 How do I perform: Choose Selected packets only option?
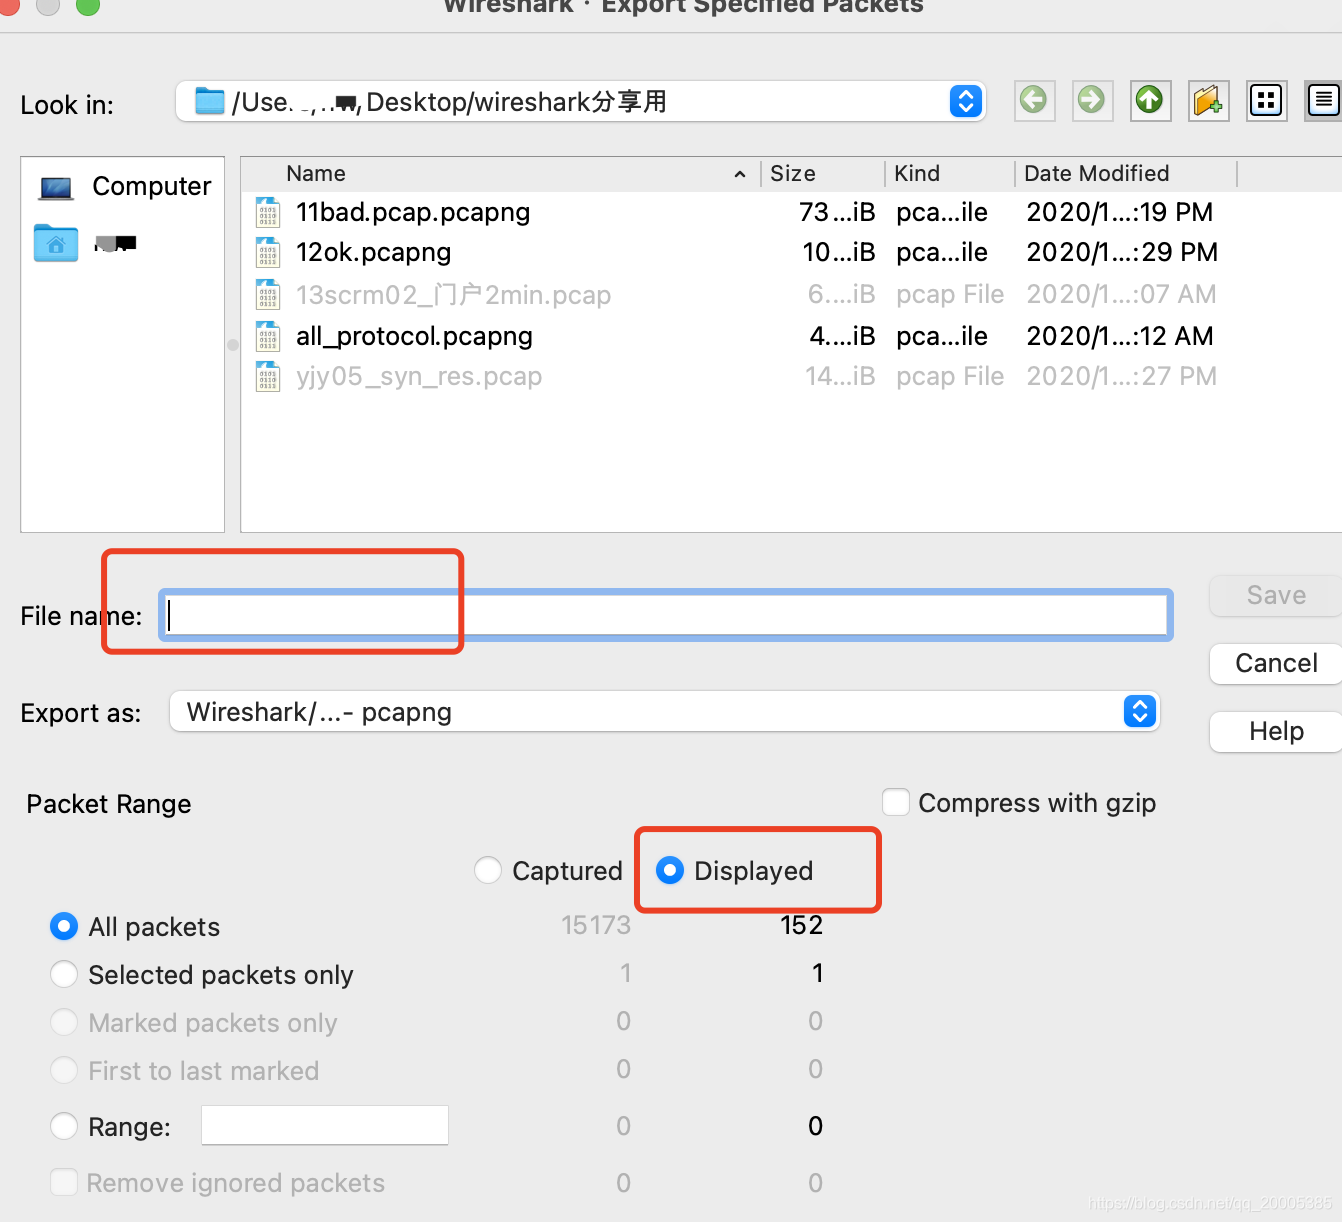64,974
